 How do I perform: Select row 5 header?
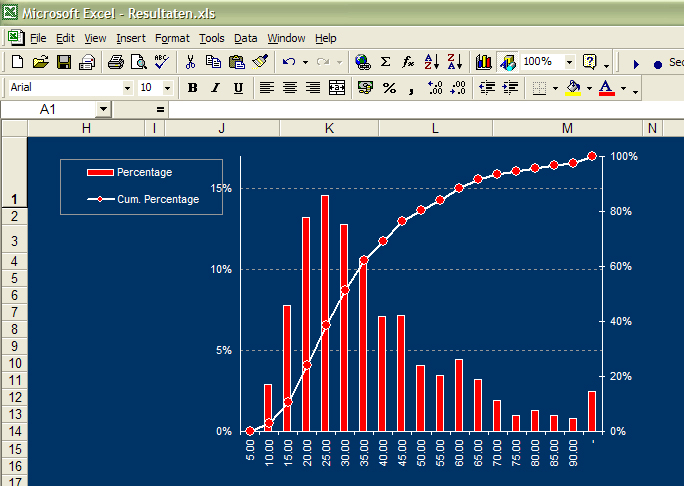[x=14, y=278]
